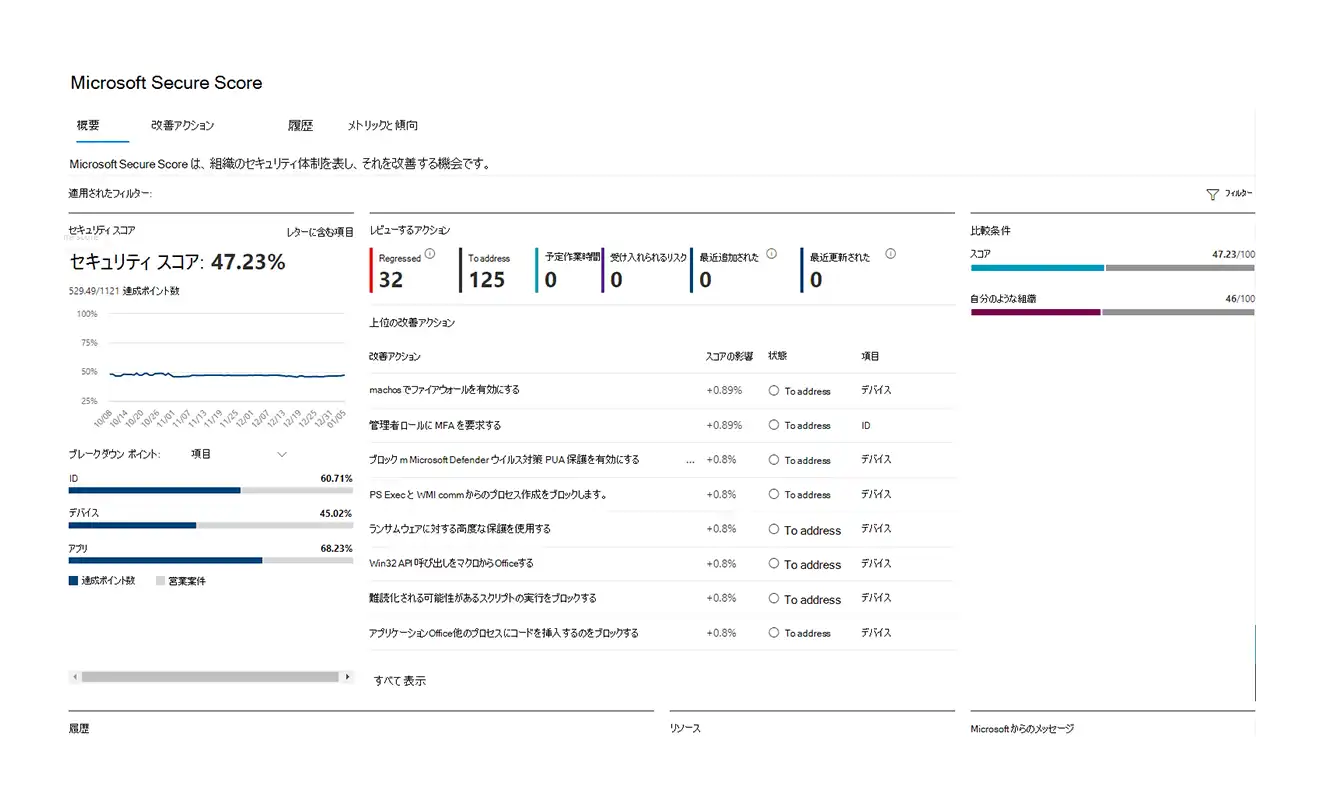The width and height of the screenshot is (1320, 801).
Task: Sort by スコアの影響 column header
Action: 729,356
